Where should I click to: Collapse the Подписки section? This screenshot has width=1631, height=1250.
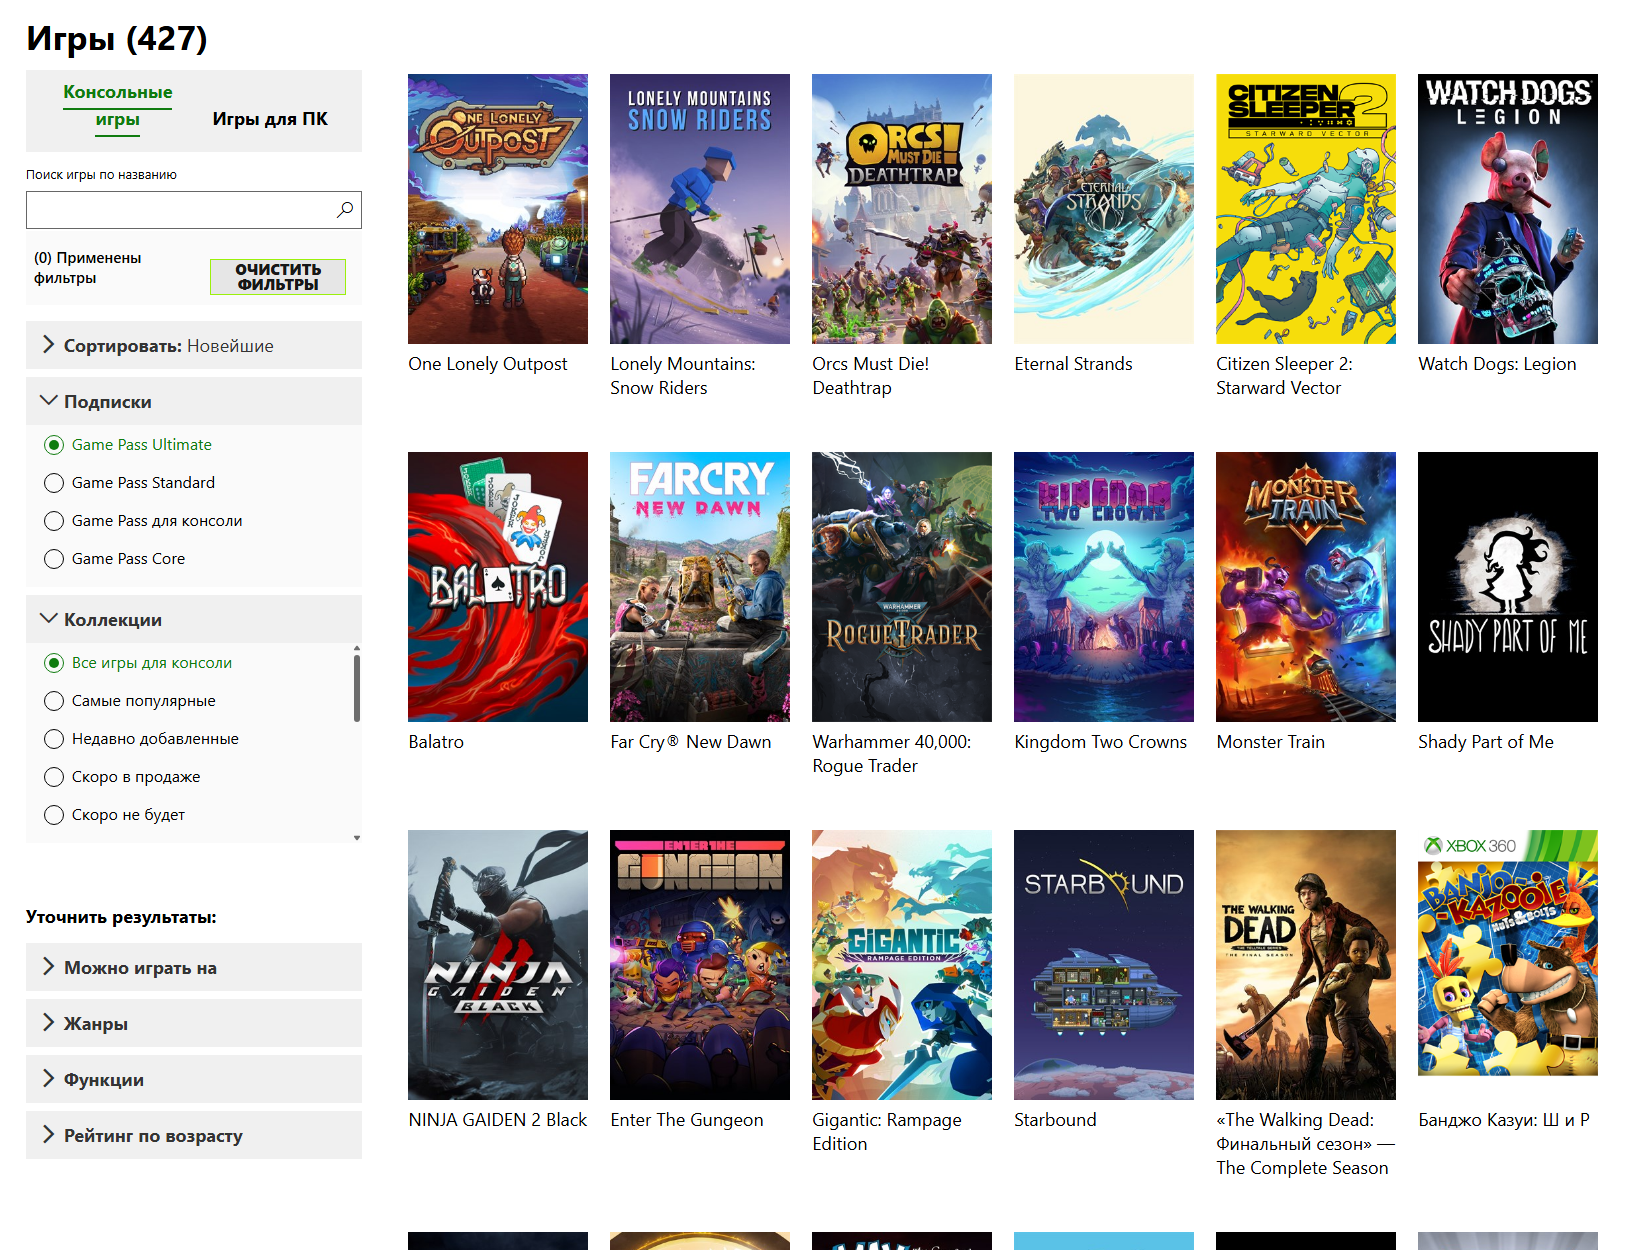[x=194, y=402]
